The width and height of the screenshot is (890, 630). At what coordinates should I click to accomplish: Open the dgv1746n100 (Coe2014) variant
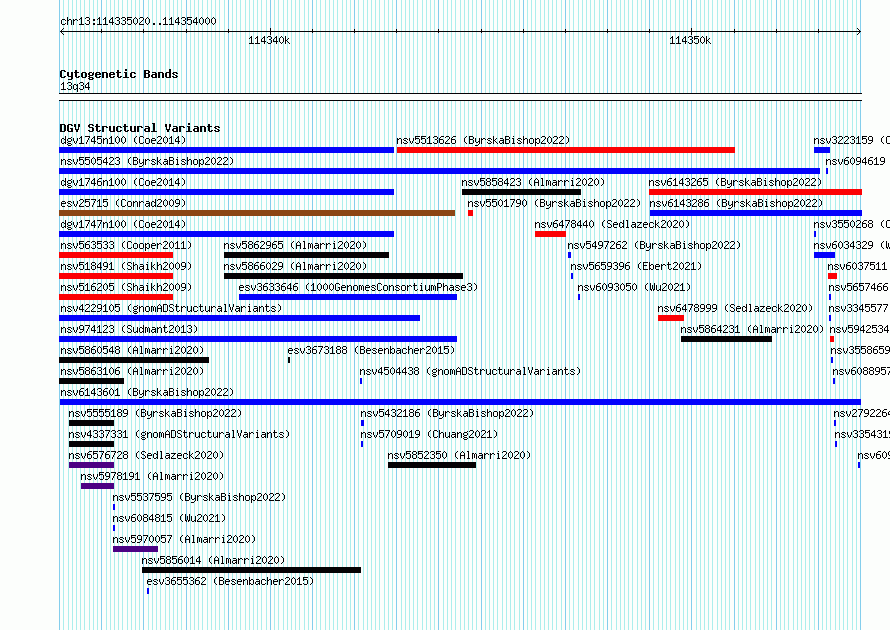pos(226,192)
